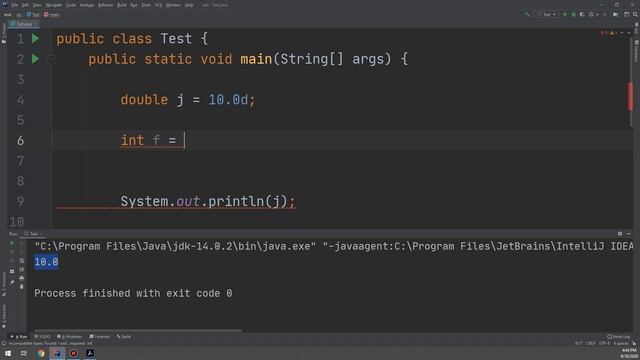
Task: Open Project Structure icon in toolbar
Action: point(615,14)
